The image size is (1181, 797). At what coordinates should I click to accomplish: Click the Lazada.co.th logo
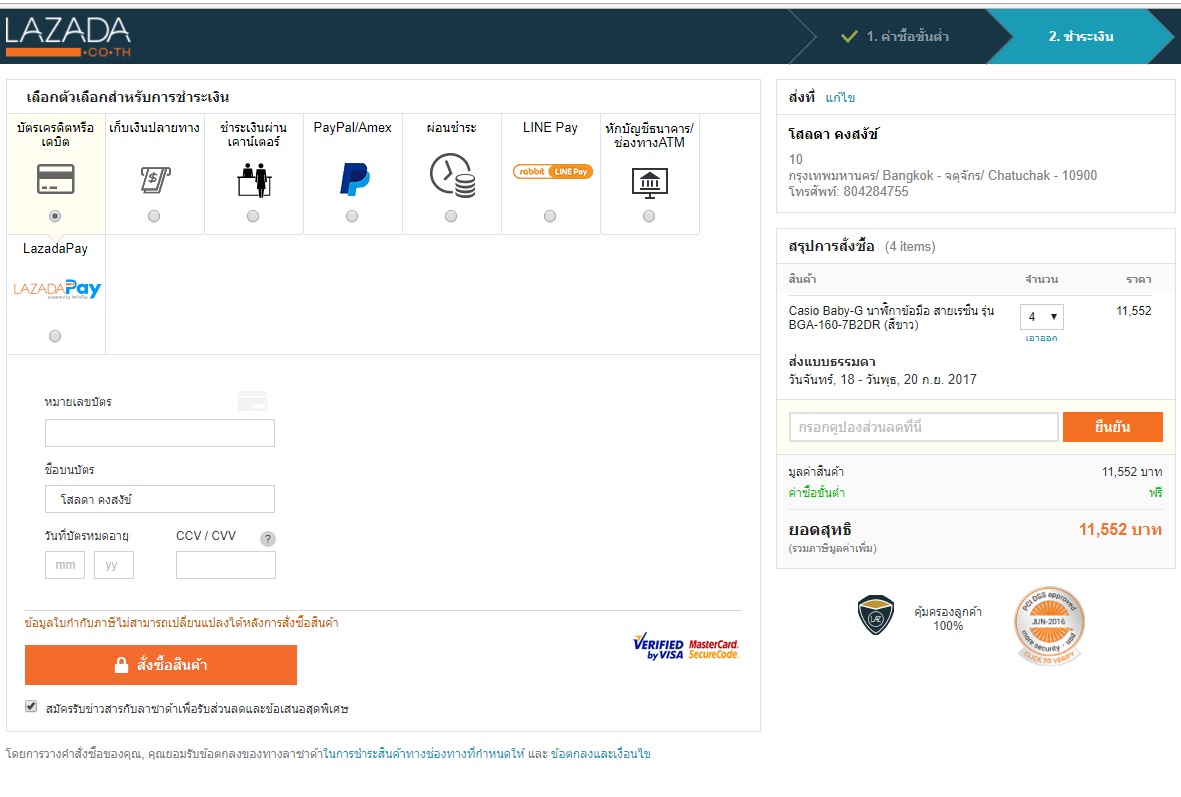click(x=68, y=37)
